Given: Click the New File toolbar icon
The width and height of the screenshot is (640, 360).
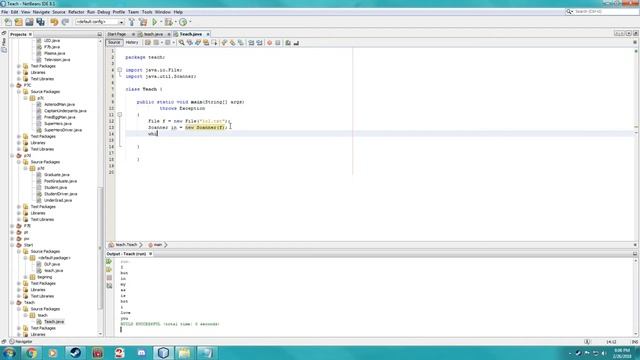Looking at the screenshot, I should coord(8,22).
